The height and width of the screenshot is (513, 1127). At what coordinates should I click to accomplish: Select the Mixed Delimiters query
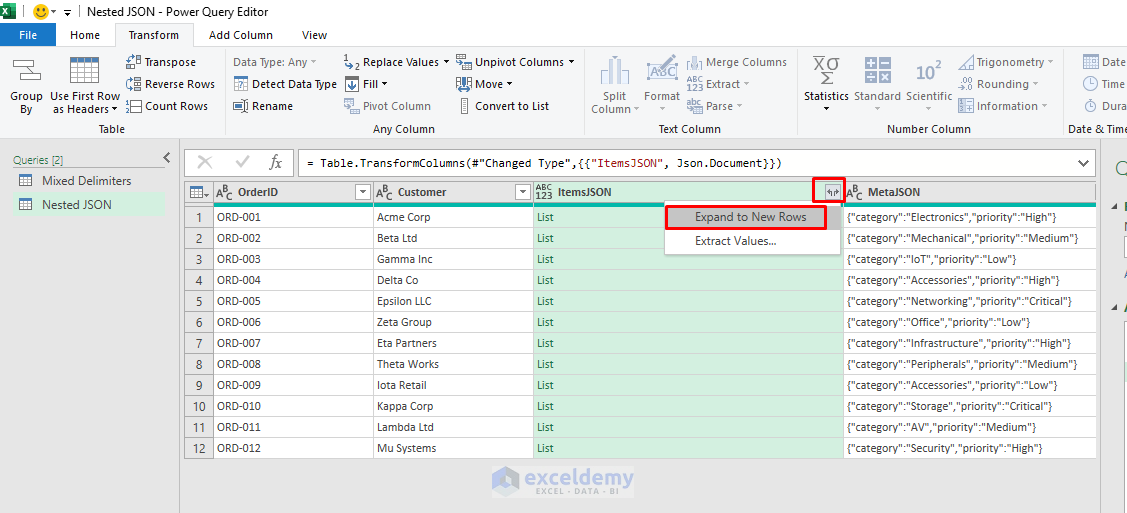[87, 180]
